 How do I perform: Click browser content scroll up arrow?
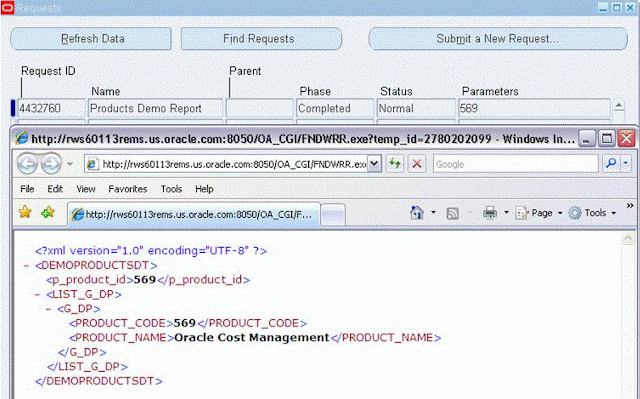point(628,239)
